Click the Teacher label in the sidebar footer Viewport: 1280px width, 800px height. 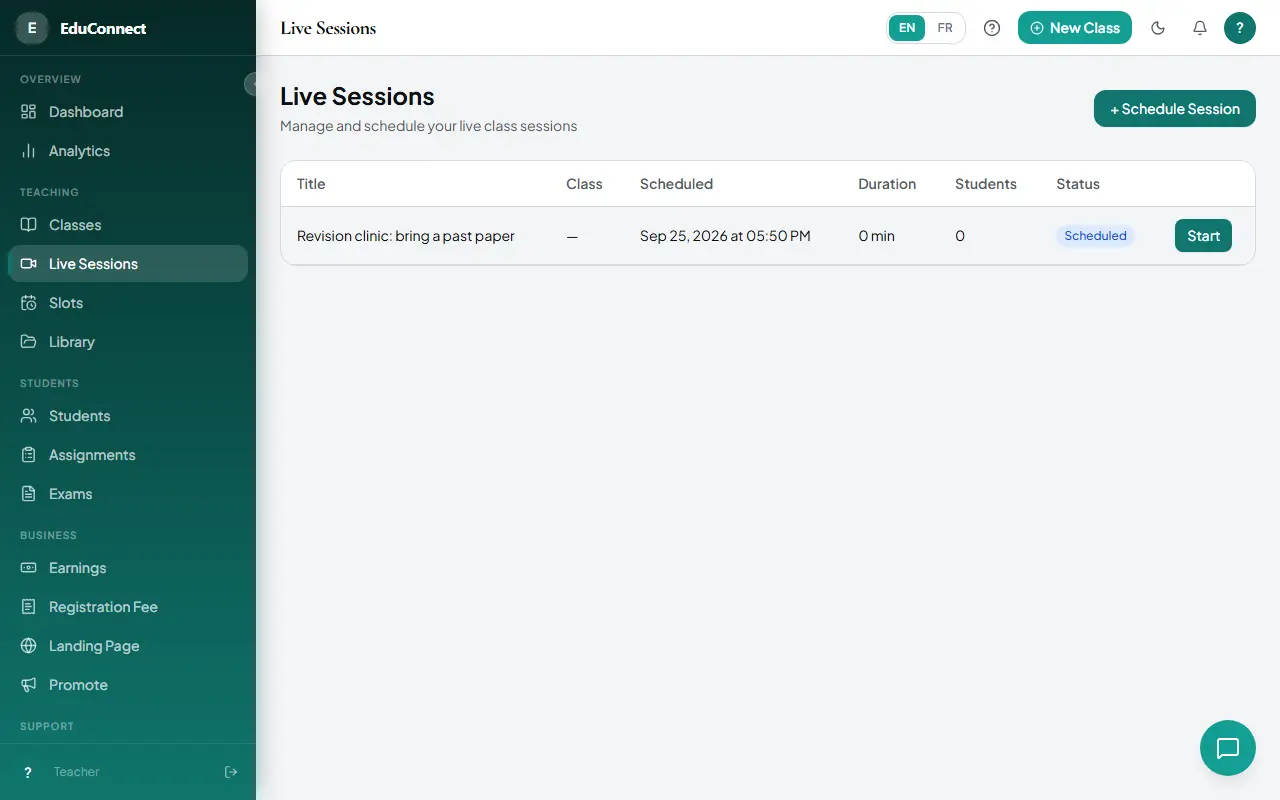pos(77,772)
